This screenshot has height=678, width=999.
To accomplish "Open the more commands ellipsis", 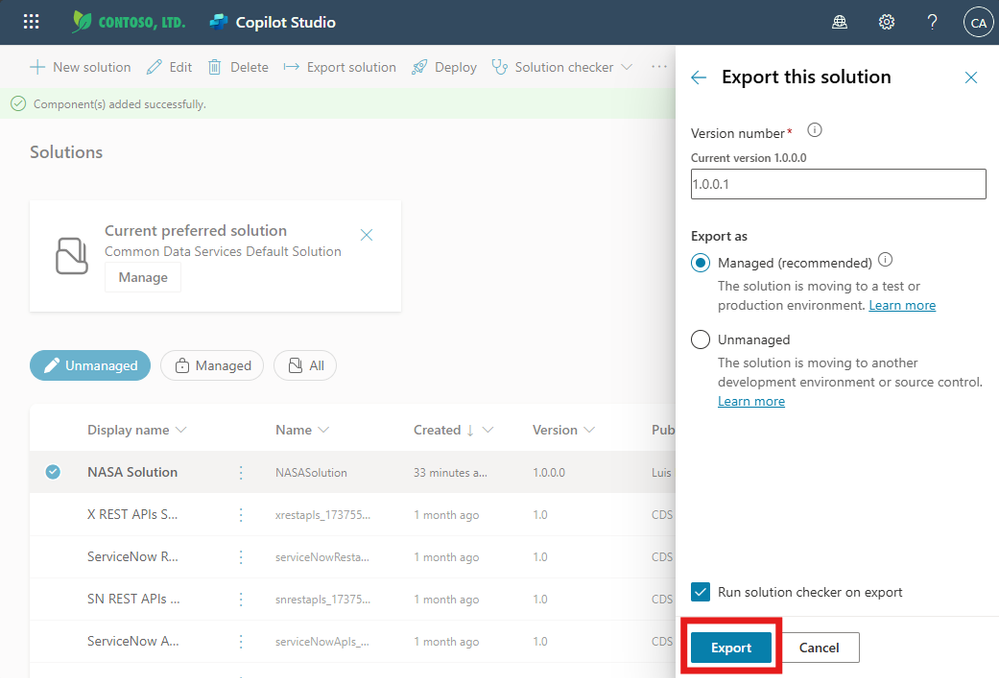I will (659, 67).
